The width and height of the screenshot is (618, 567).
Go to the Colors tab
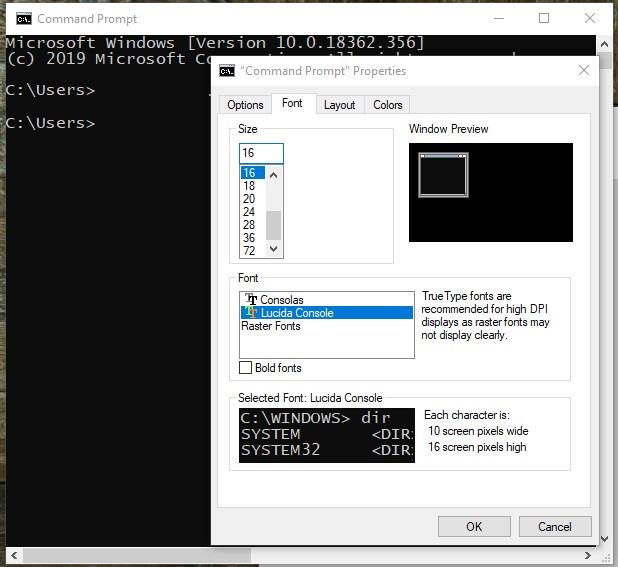[387, 105]
